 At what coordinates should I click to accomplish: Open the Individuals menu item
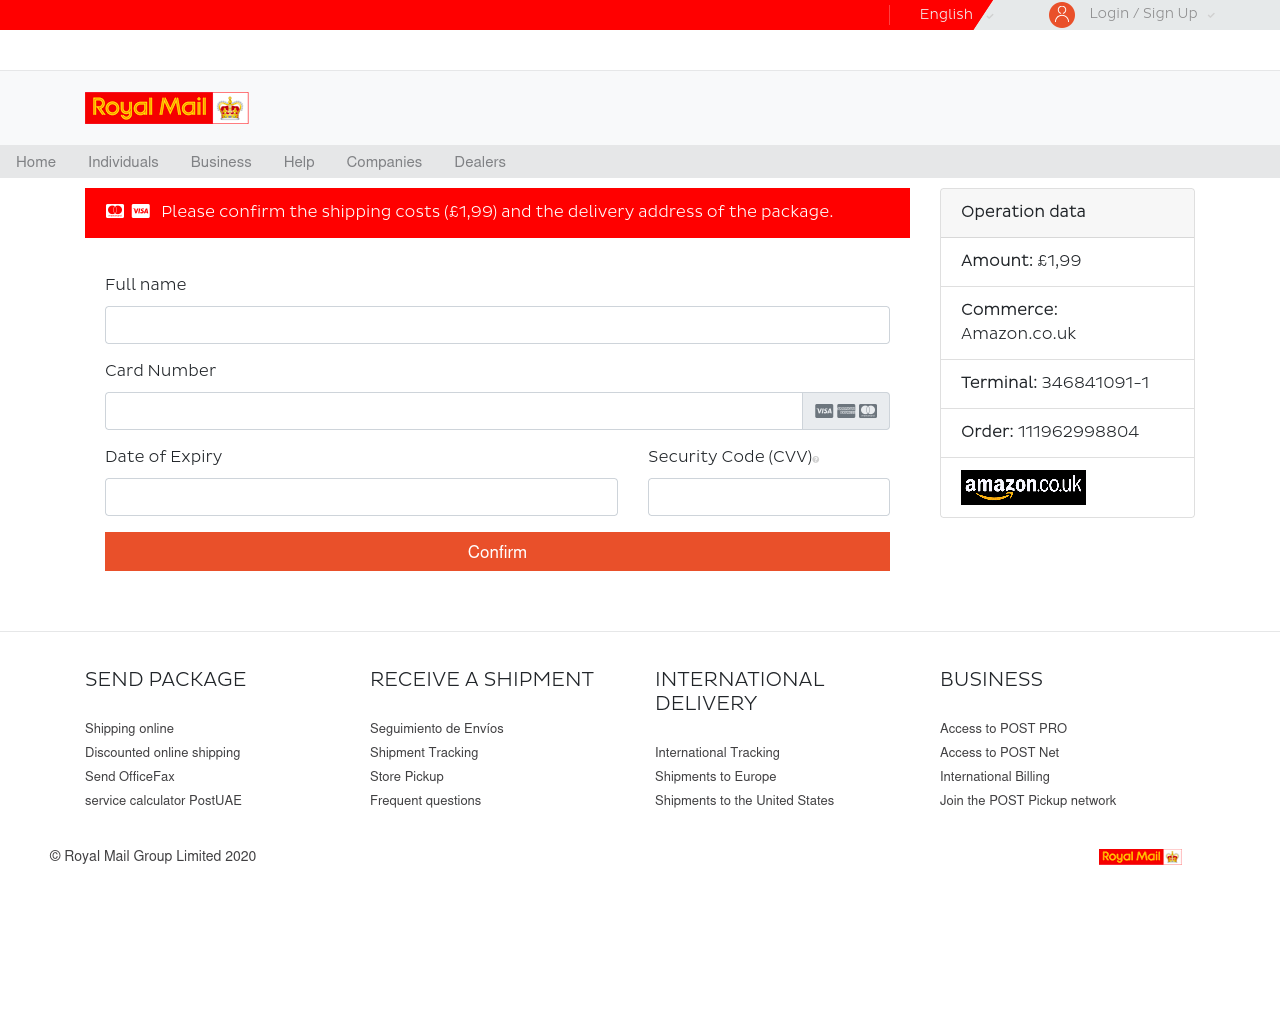[x=123, y=162]
